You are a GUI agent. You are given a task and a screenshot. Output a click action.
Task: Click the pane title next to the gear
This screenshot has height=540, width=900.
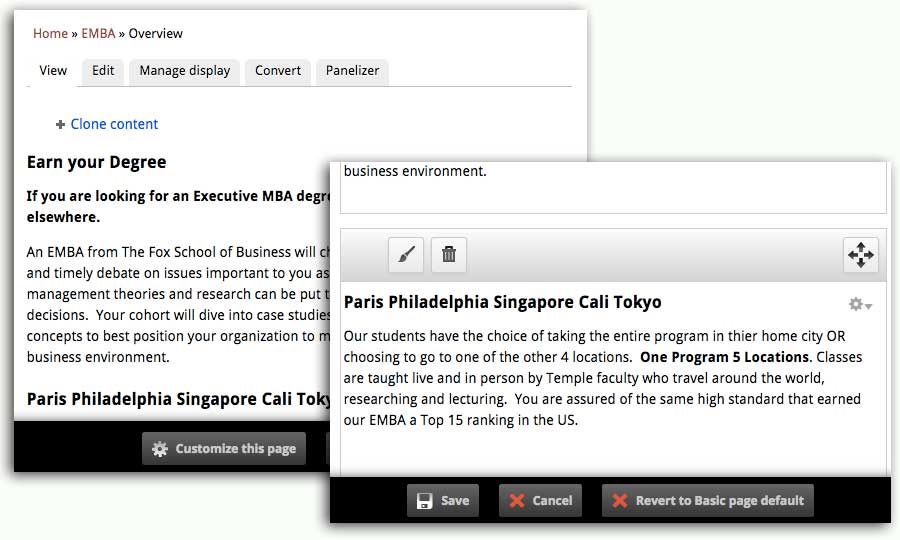click(x=502, y=302)
